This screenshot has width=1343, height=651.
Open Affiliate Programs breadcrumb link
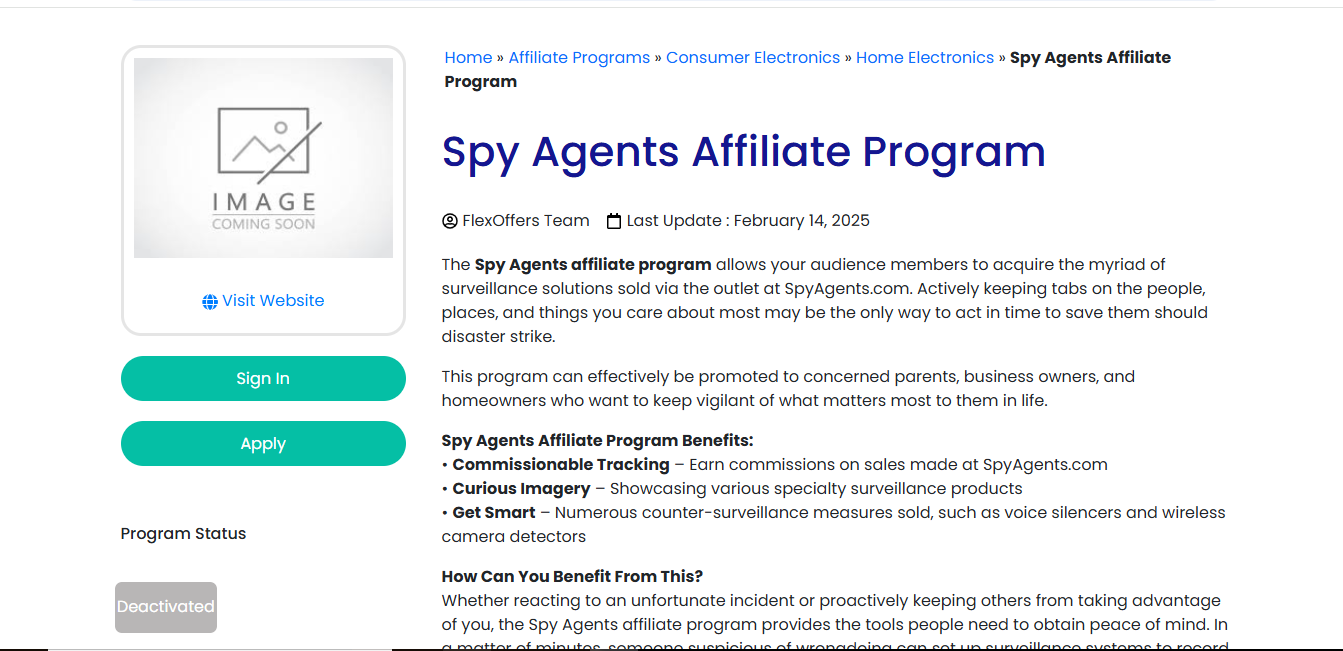tap(579, 58)
